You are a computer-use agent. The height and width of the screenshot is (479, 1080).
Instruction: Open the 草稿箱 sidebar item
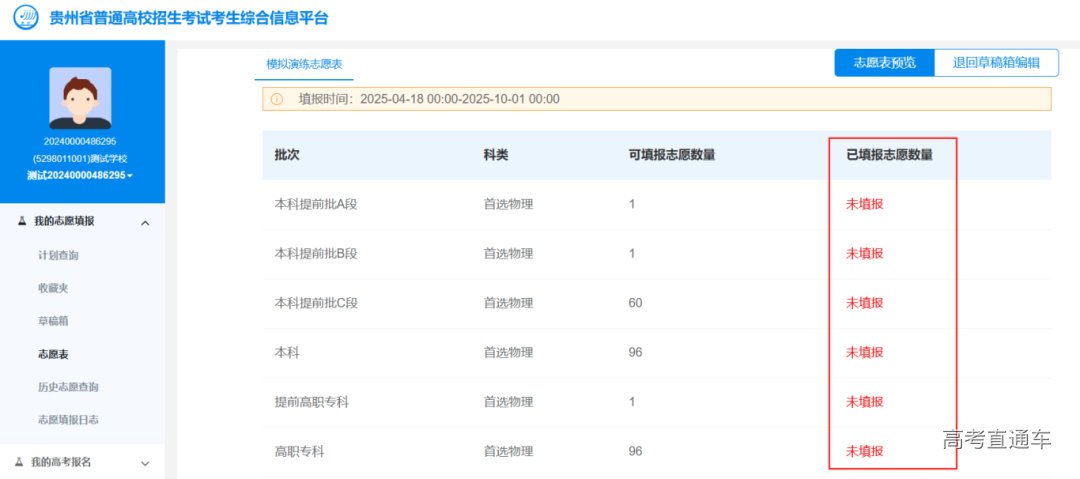(53, 321)
